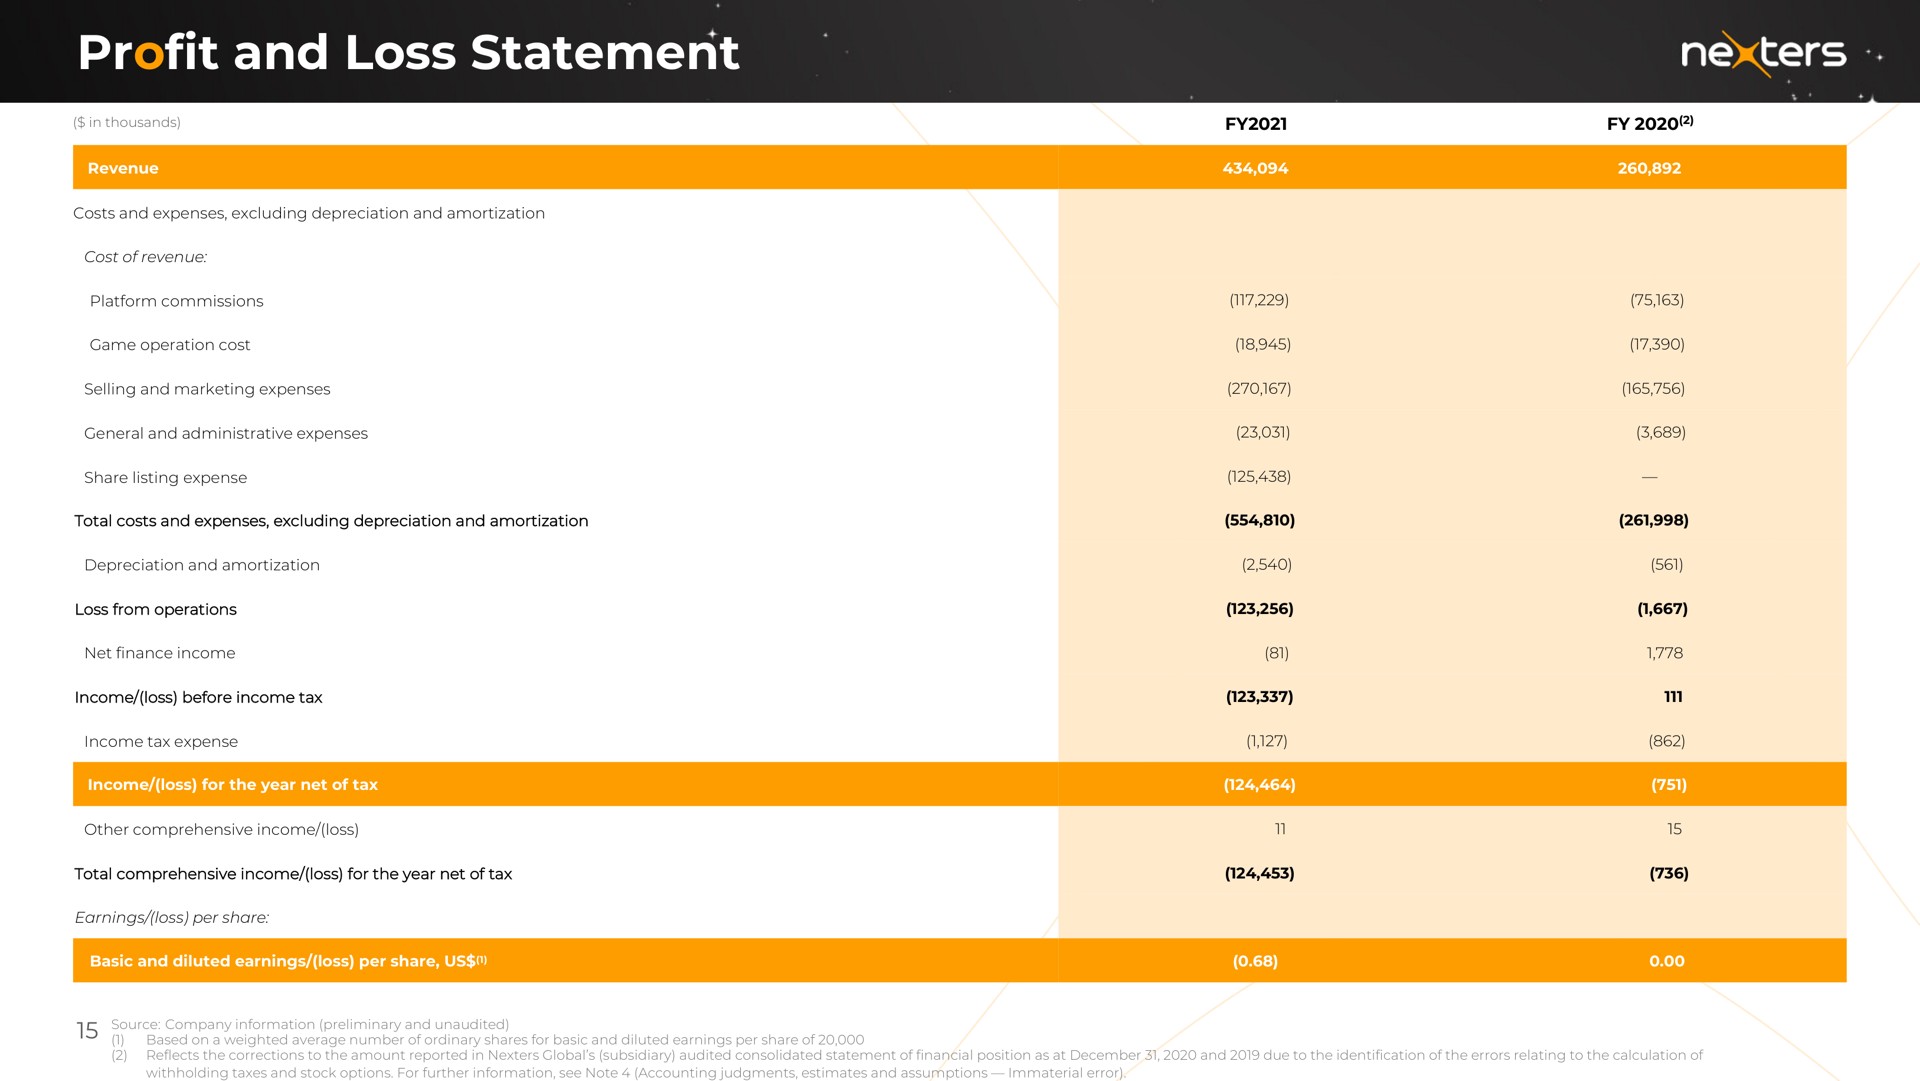Screen dimensions: 1920x1081
Task: Select net loss value (751)
Action: [1669, 785]
